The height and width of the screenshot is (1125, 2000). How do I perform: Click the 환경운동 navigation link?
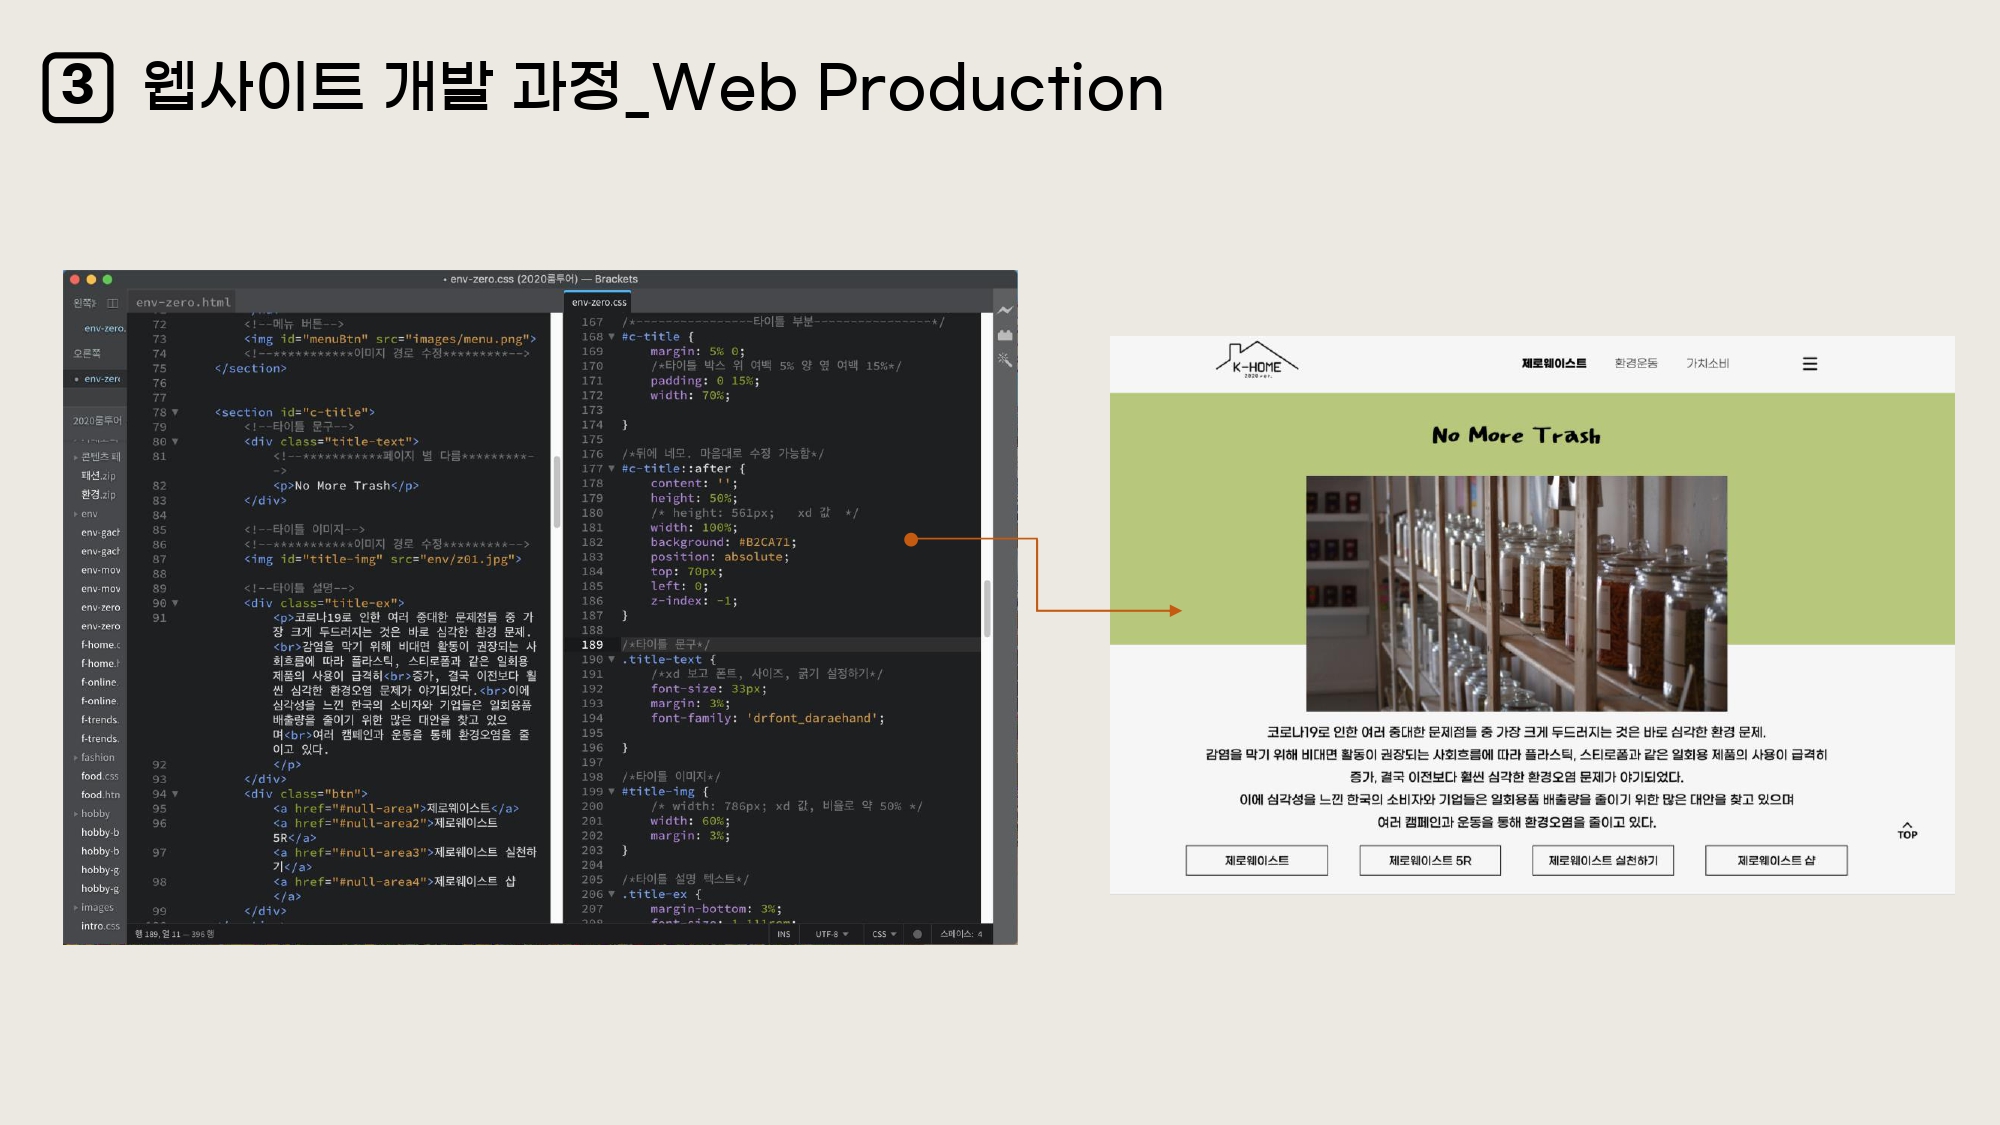tap(1636, 363)
